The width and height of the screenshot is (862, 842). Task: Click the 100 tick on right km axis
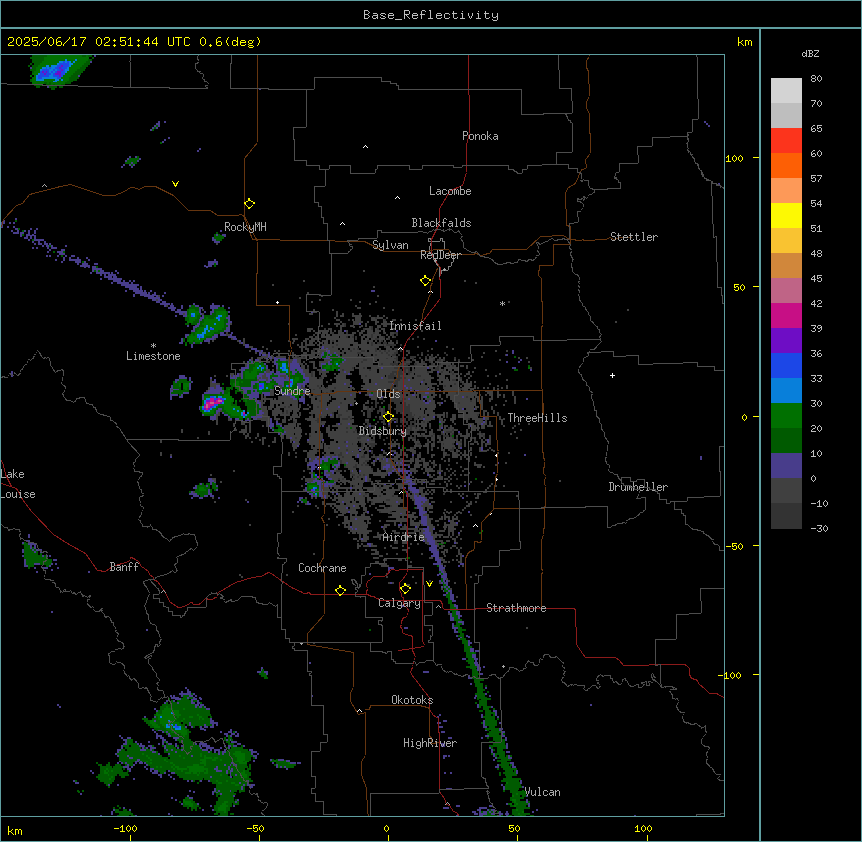[x=734, y=158]
